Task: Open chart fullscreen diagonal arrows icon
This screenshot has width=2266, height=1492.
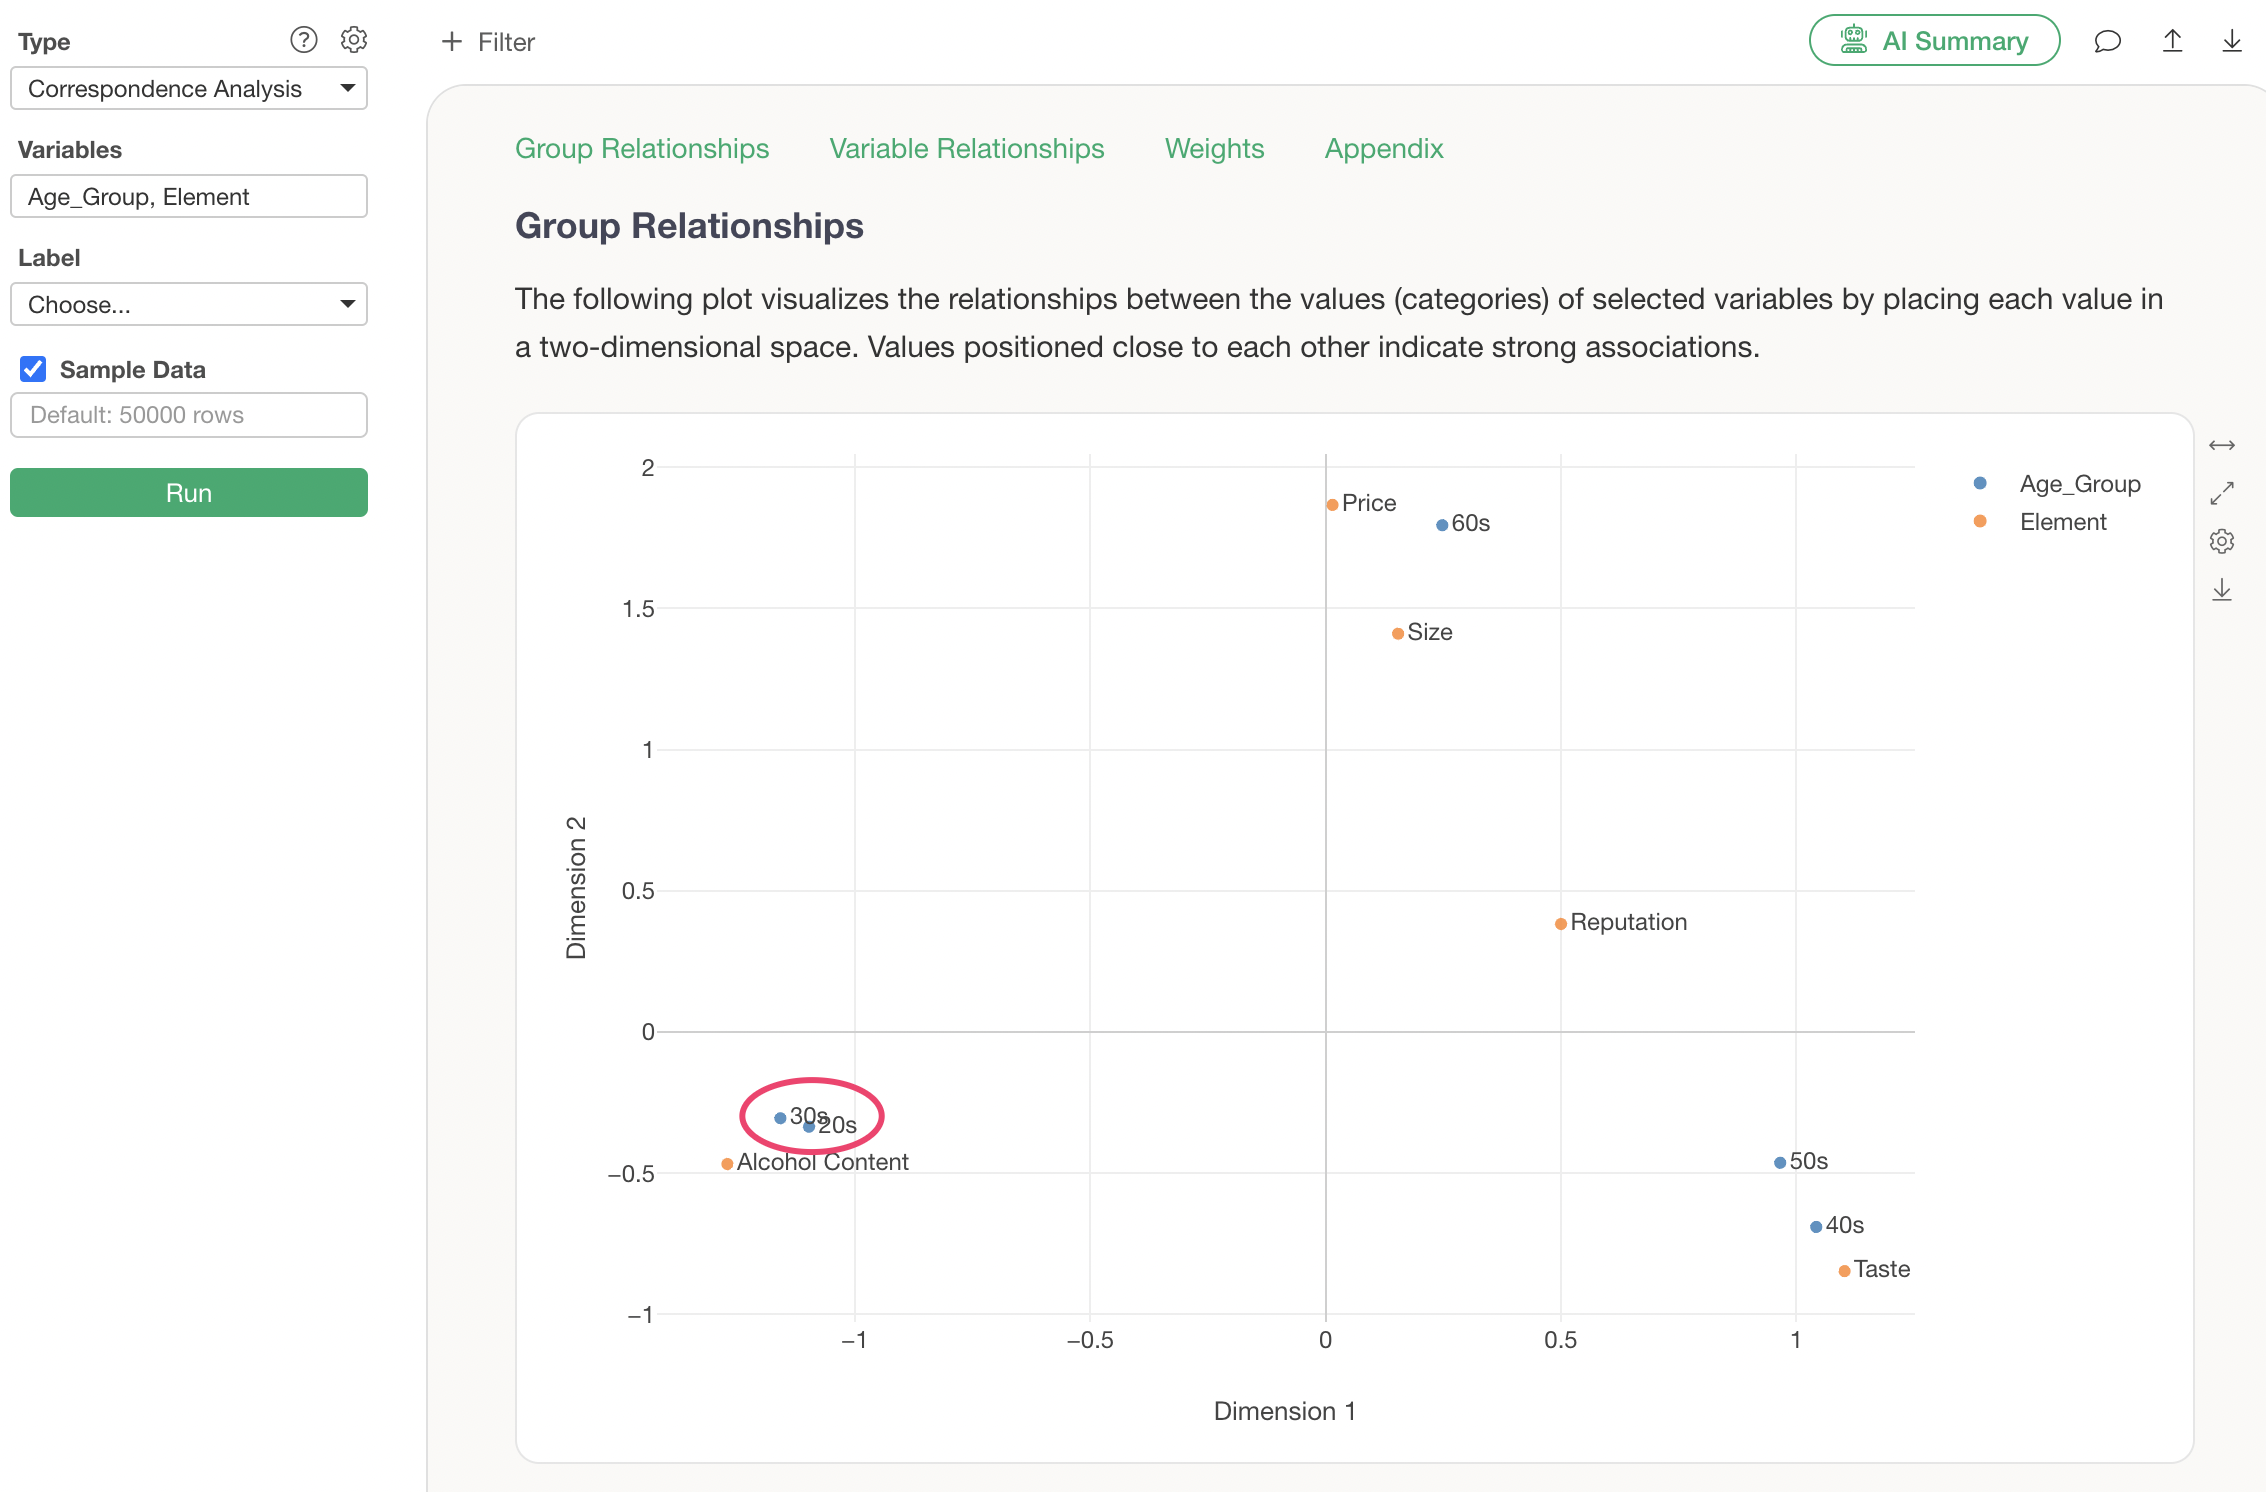Action: 2221,493
